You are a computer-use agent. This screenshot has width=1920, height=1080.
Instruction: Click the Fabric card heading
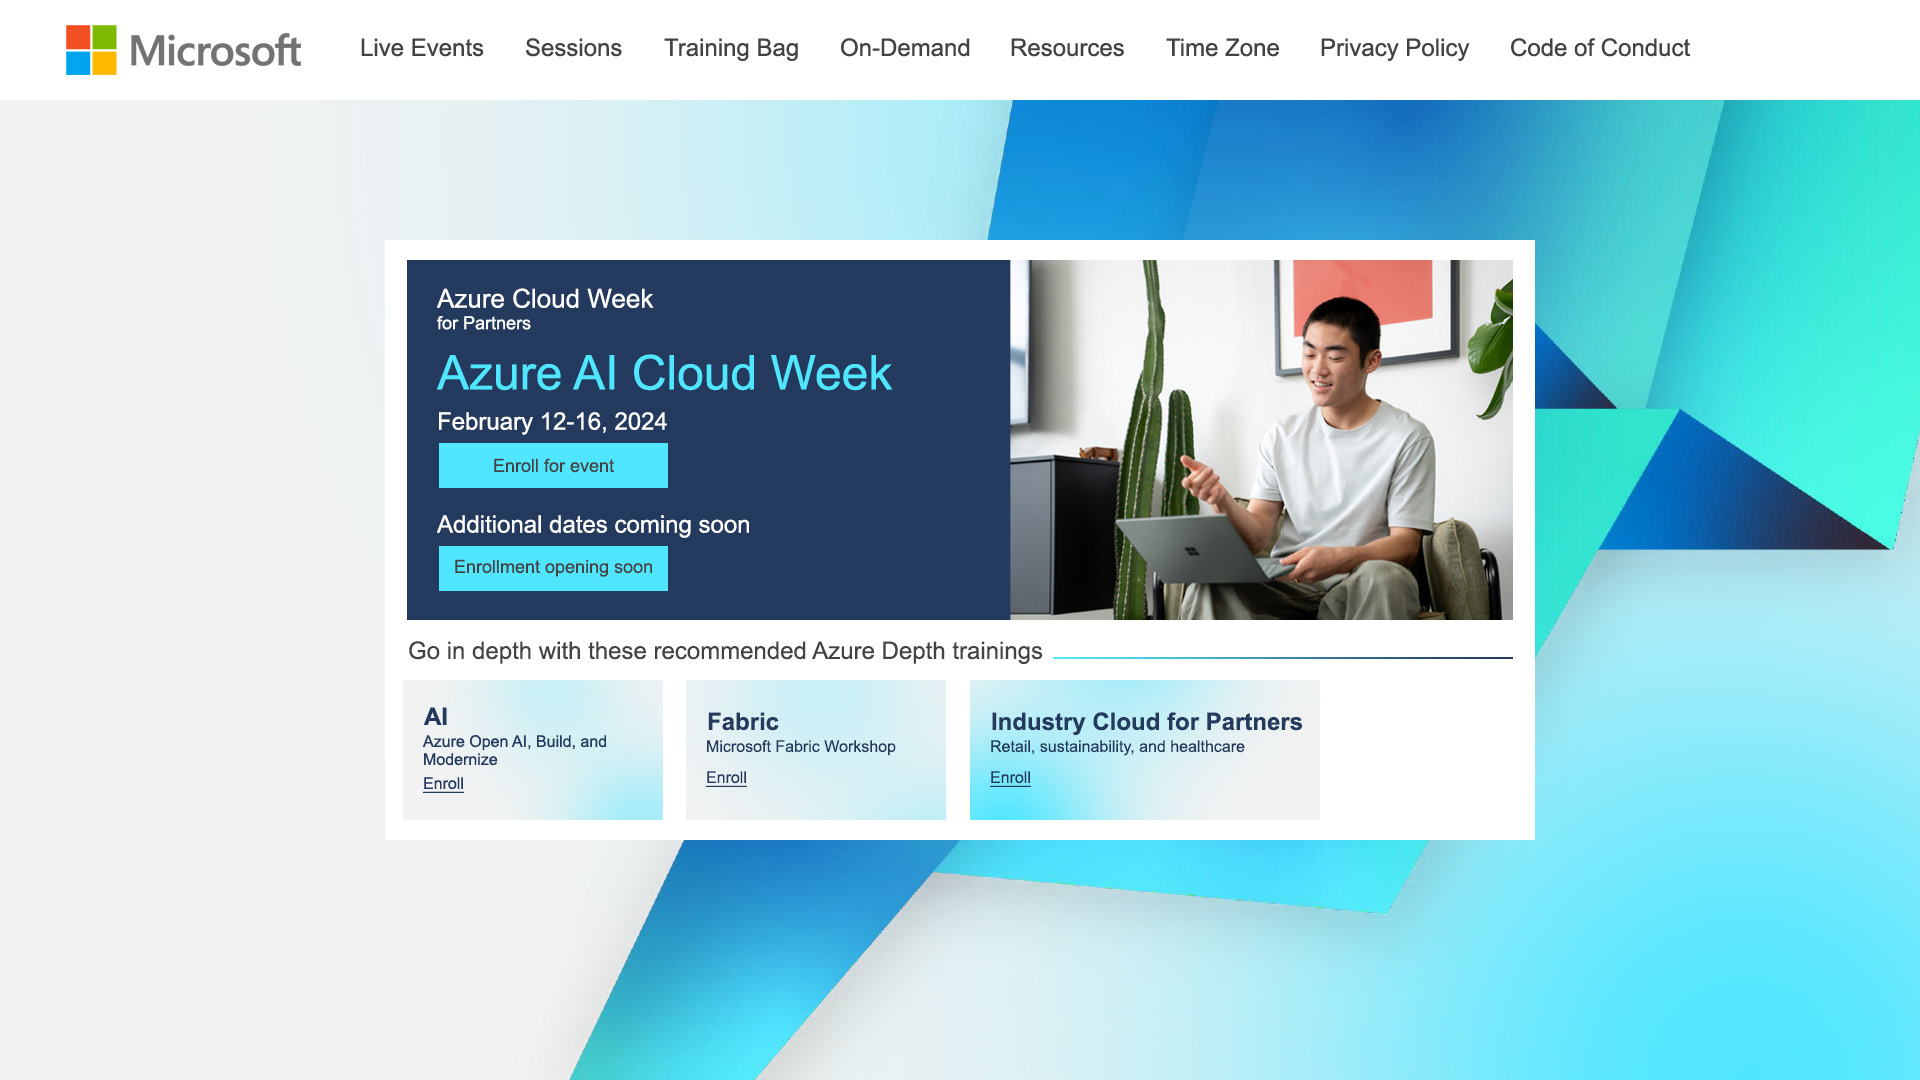[x=742, y=721]
